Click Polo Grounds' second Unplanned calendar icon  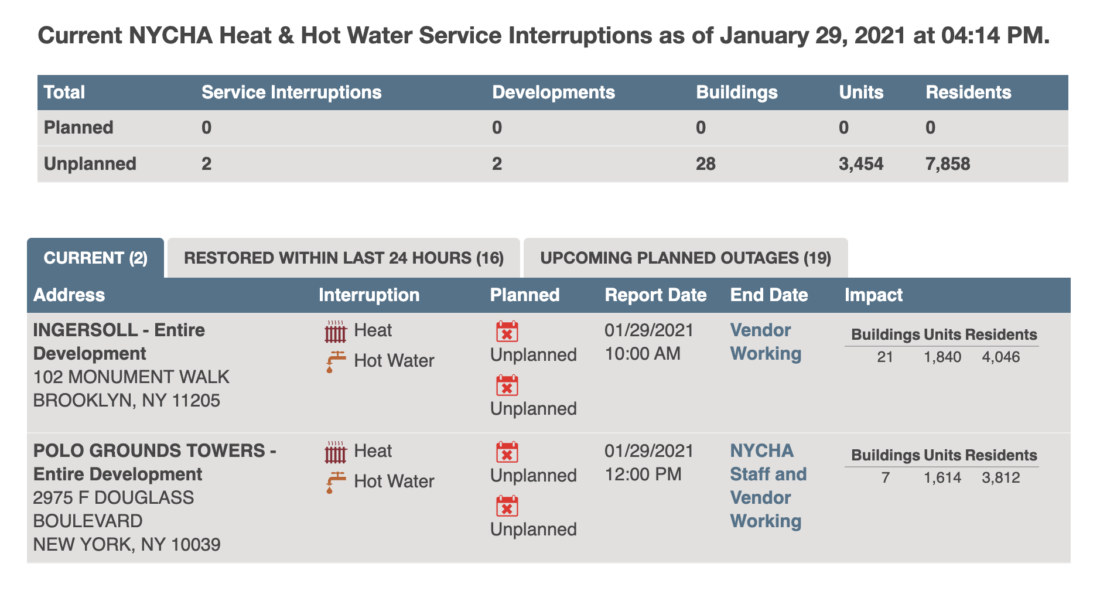[507, 506]
